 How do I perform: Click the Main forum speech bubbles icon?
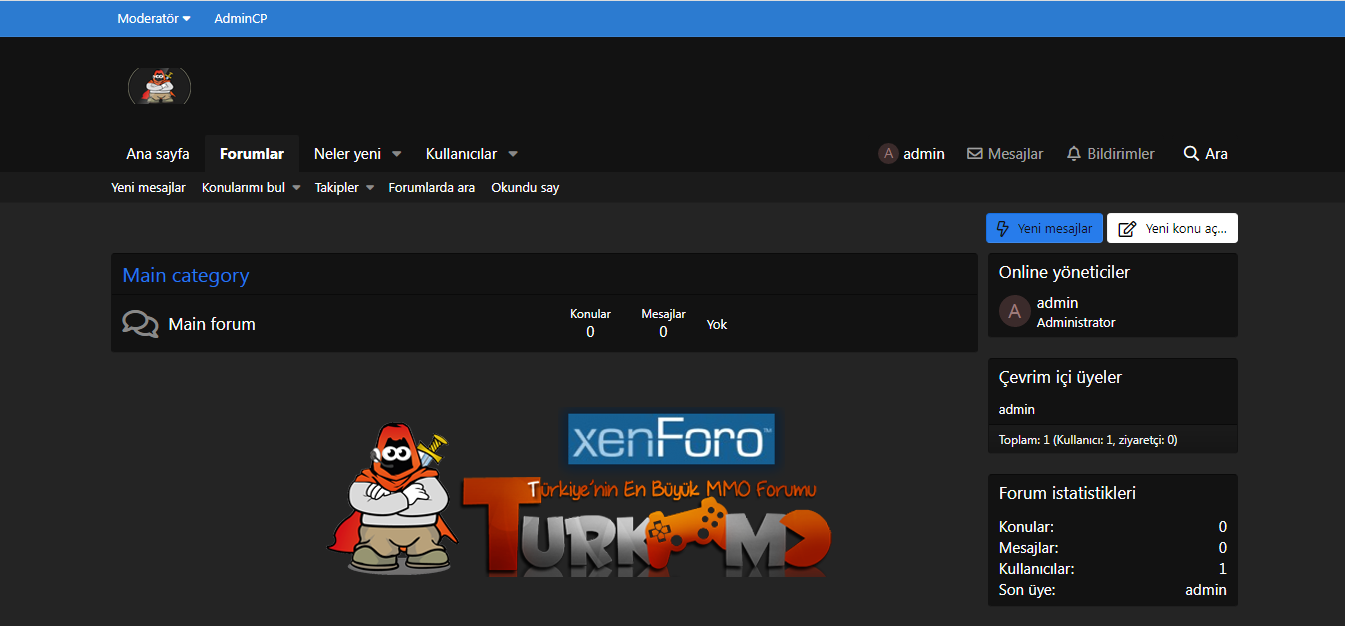[x=140, y=324]
